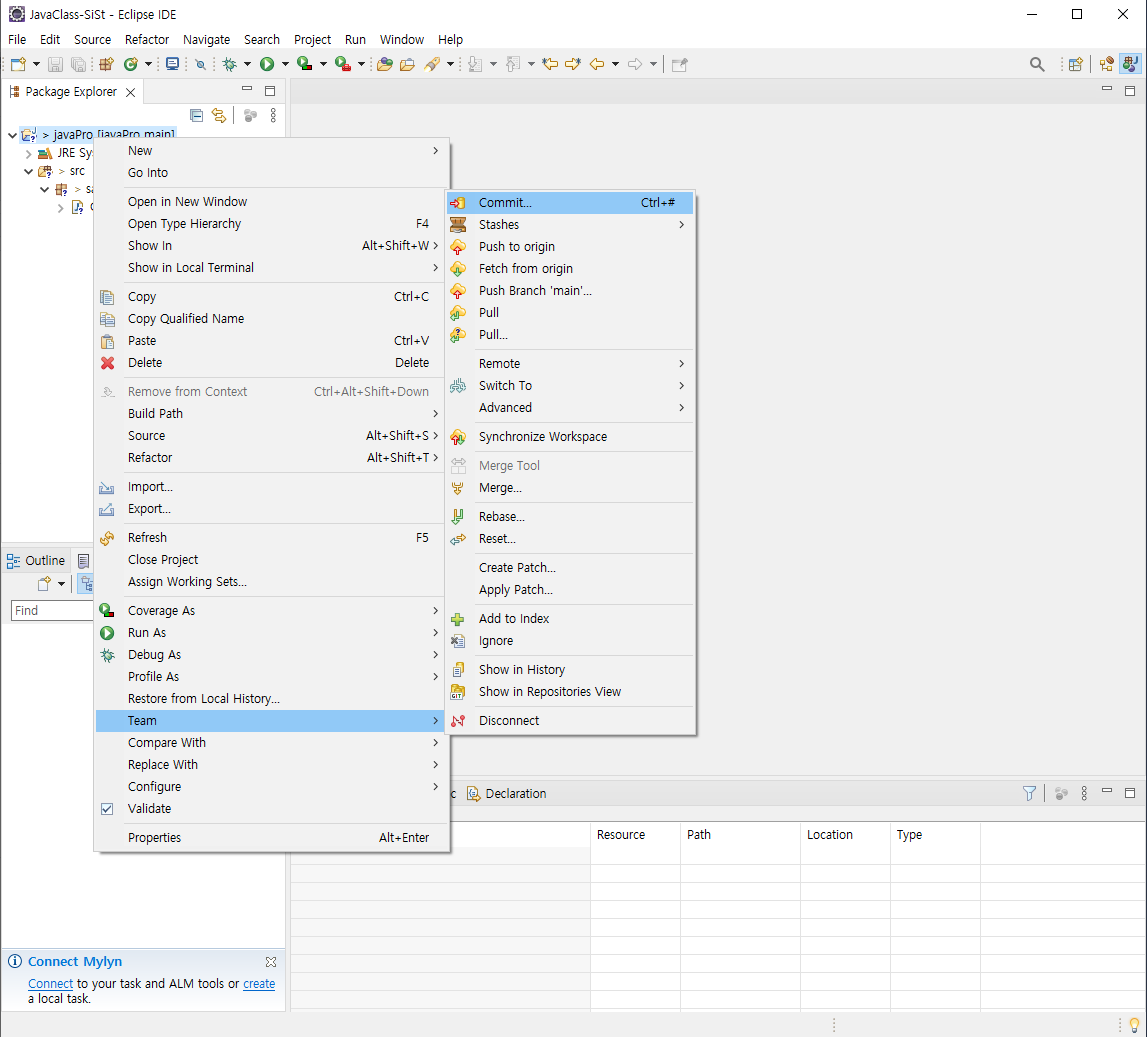This screenshot has height=1037, width=1147.
Task: Select Fetch from origin
Action: click(x=571, y=268)
